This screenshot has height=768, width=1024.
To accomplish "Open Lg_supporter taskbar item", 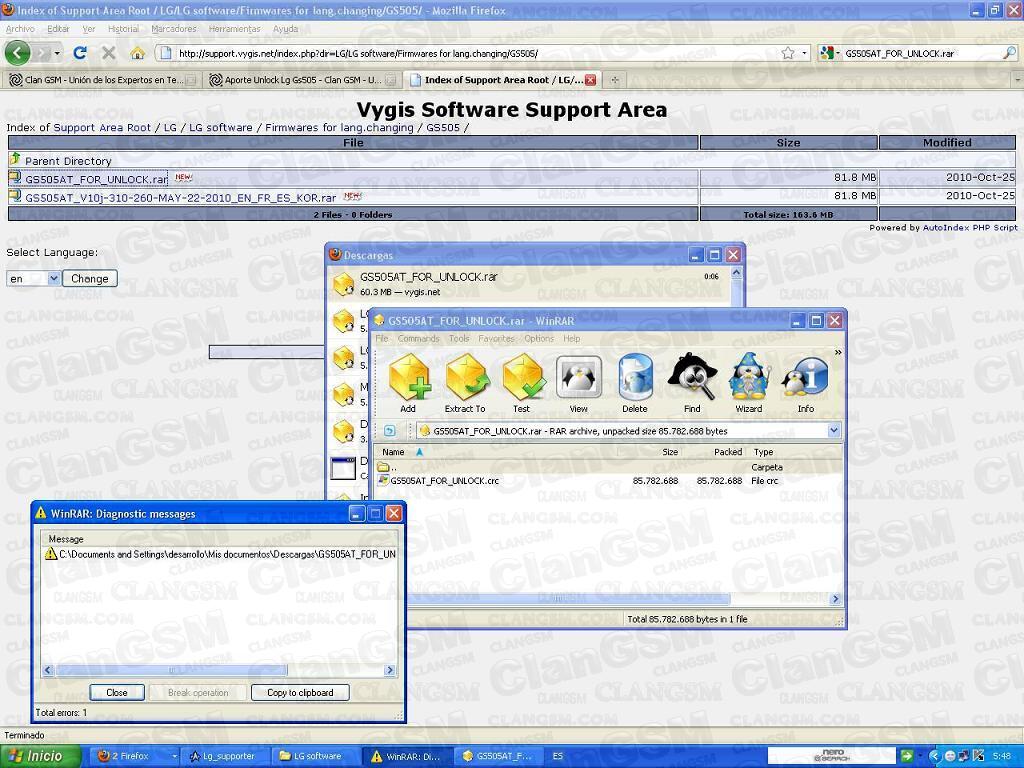I will point(225,756).
